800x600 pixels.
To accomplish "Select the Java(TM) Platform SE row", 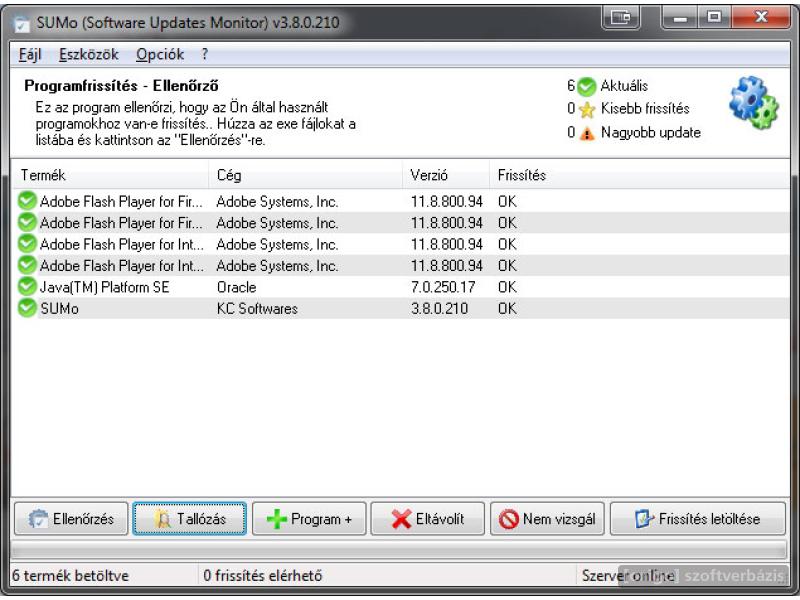I will pyautogui.click(x=401, y=287).
